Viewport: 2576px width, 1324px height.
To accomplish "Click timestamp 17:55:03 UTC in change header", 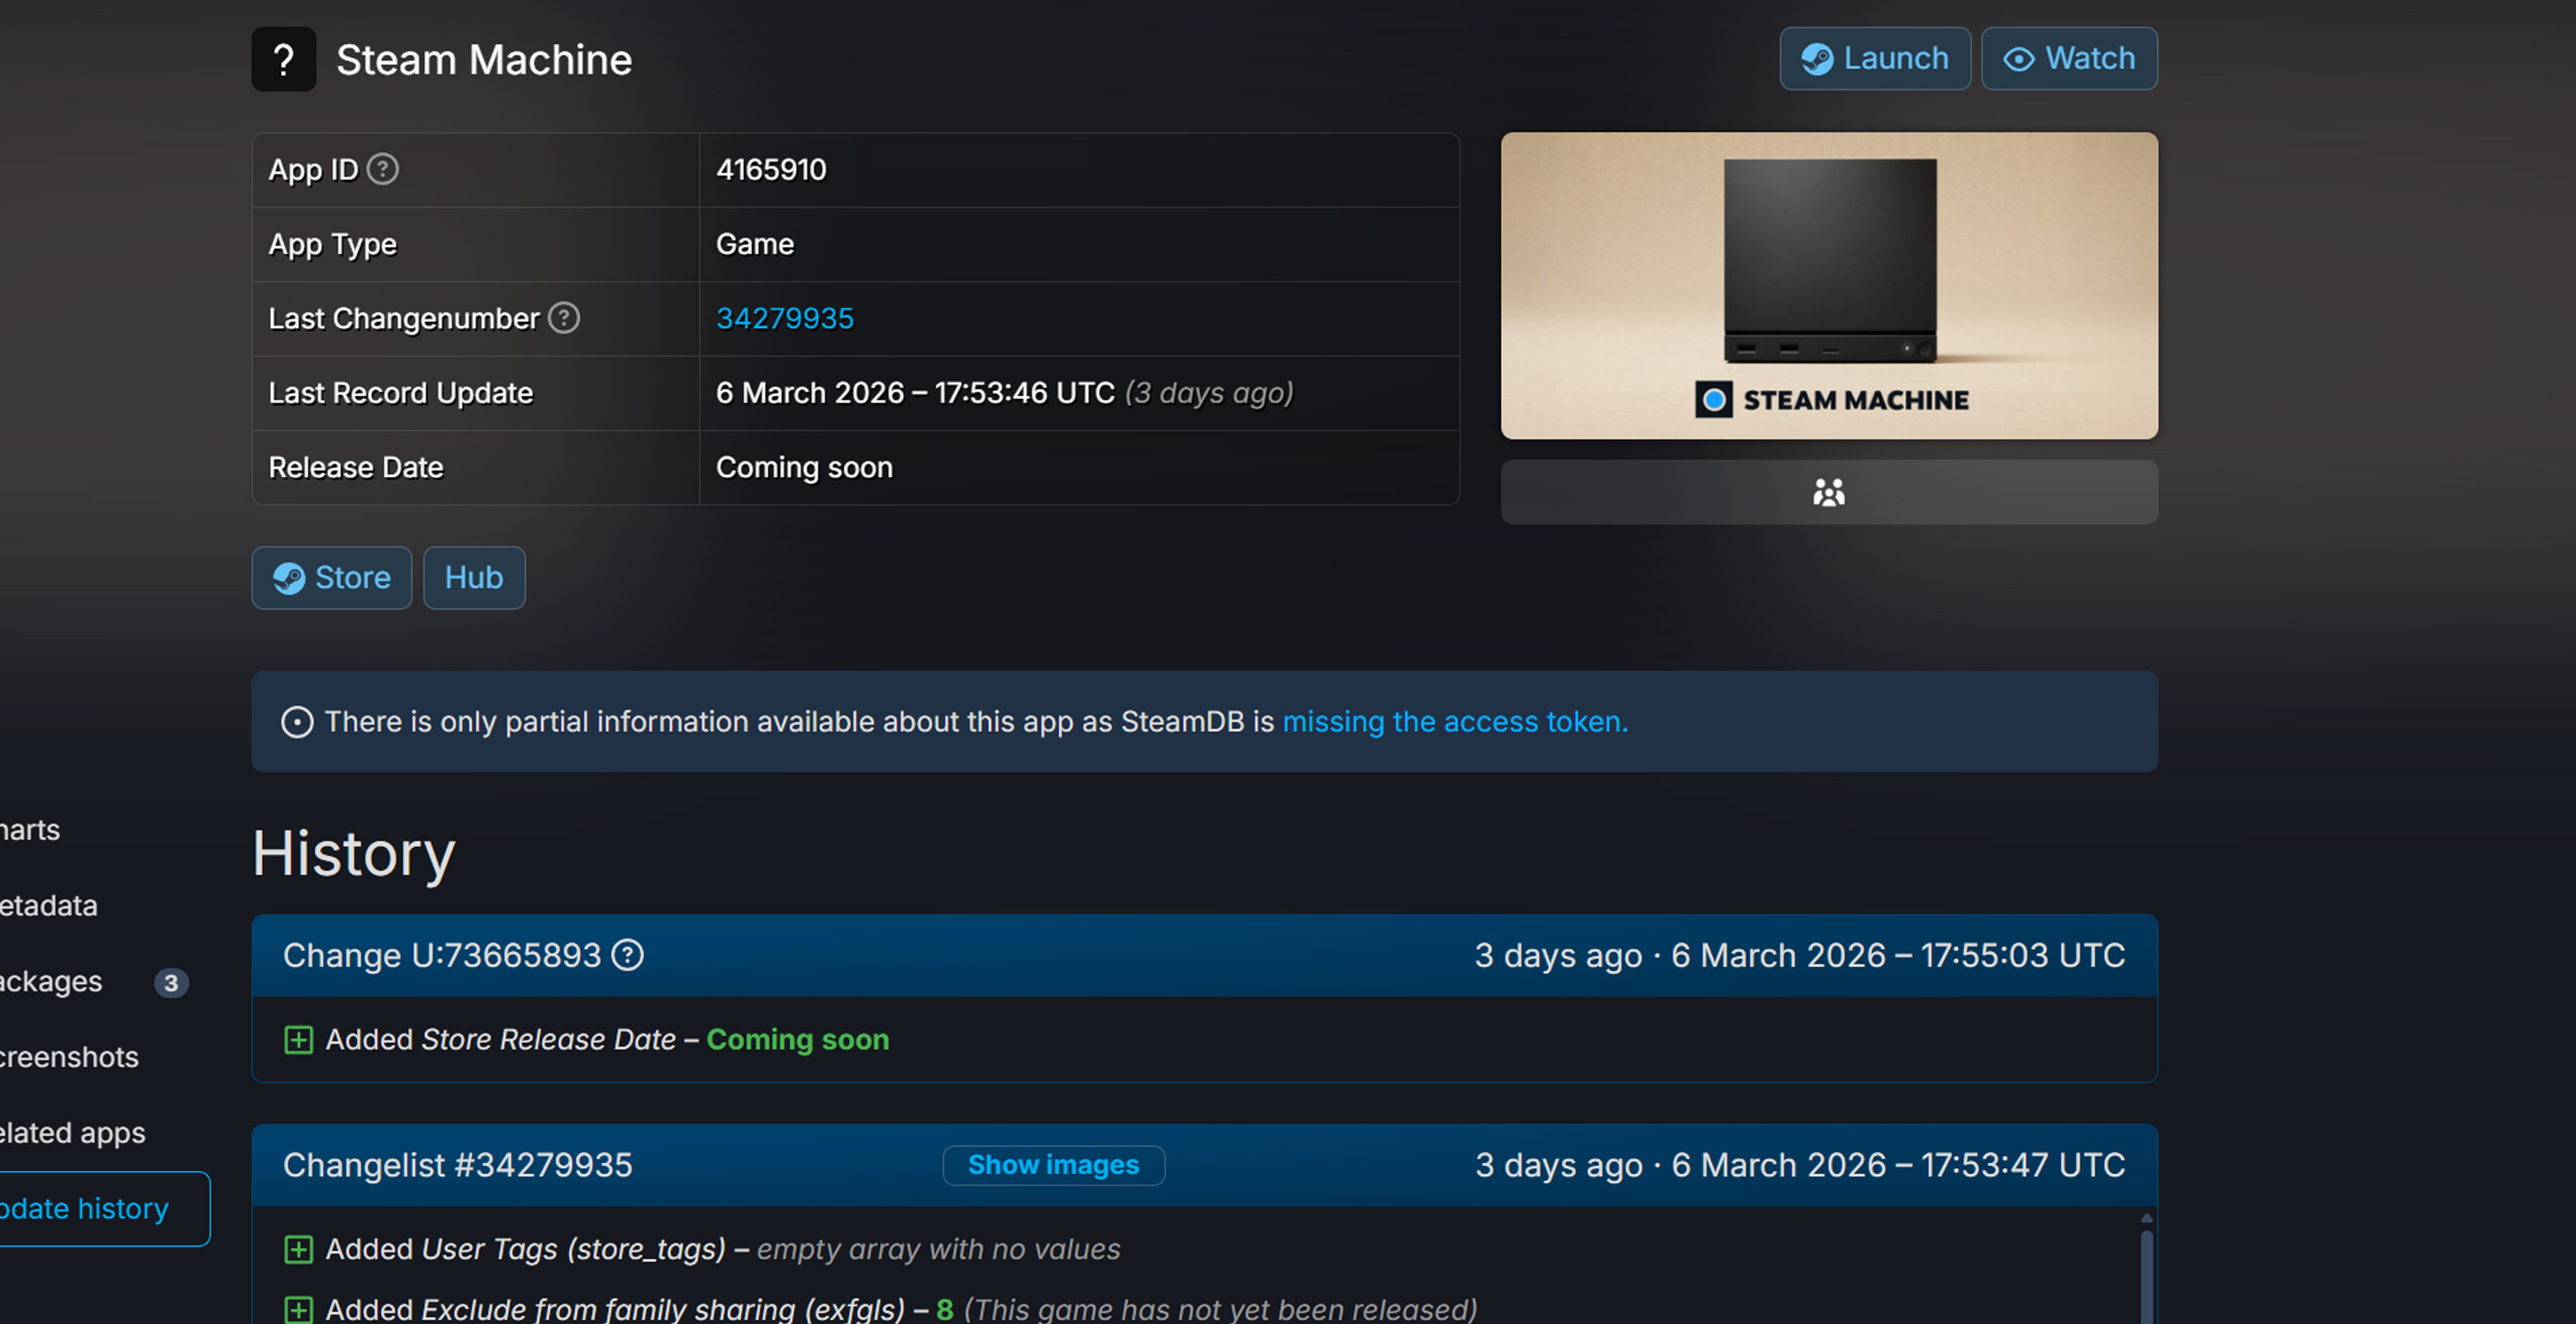I will point(2022,955).
